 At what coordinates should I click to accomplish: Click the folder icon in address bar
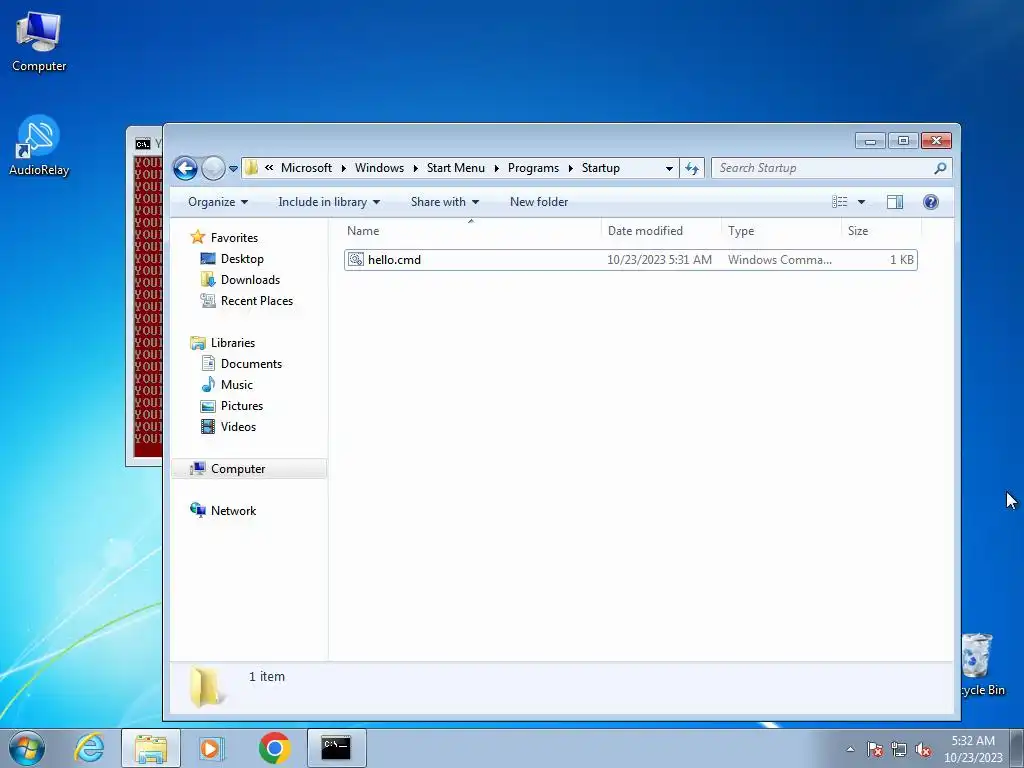(x=251, y=168)
